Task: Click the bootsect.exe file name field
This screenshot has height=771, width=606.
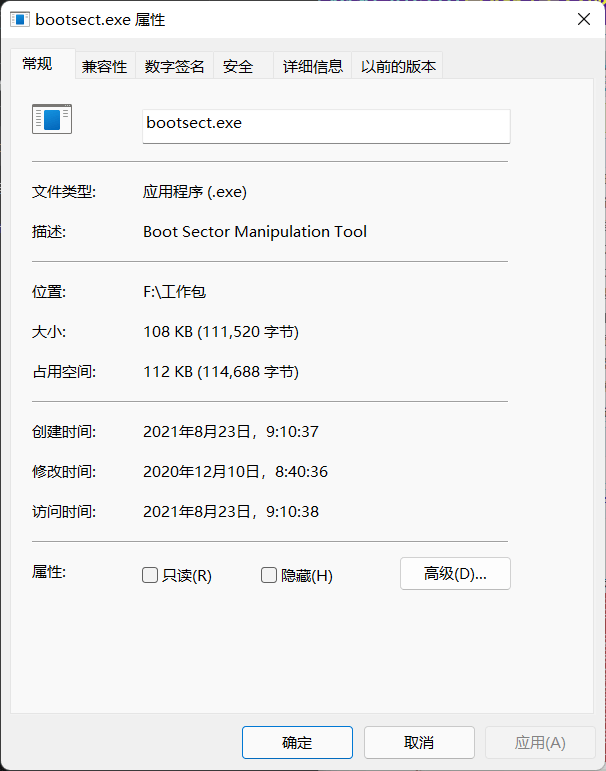Action: click(x=326, y=125)
